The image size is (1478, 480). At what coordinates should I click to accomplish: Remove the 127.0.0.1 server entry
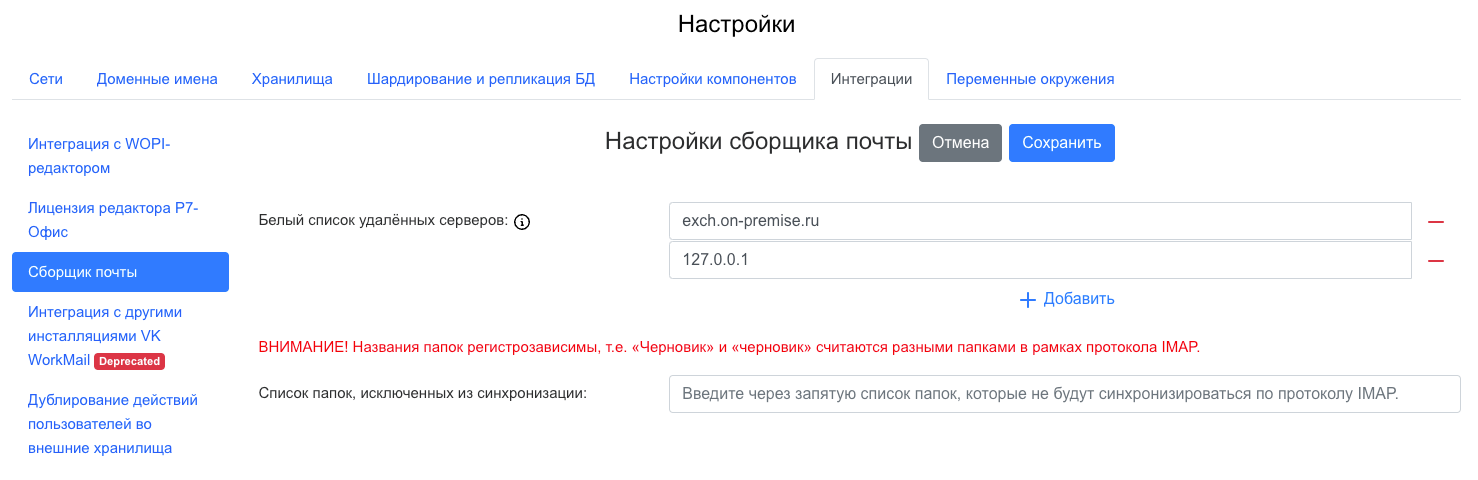(1436, 260)
